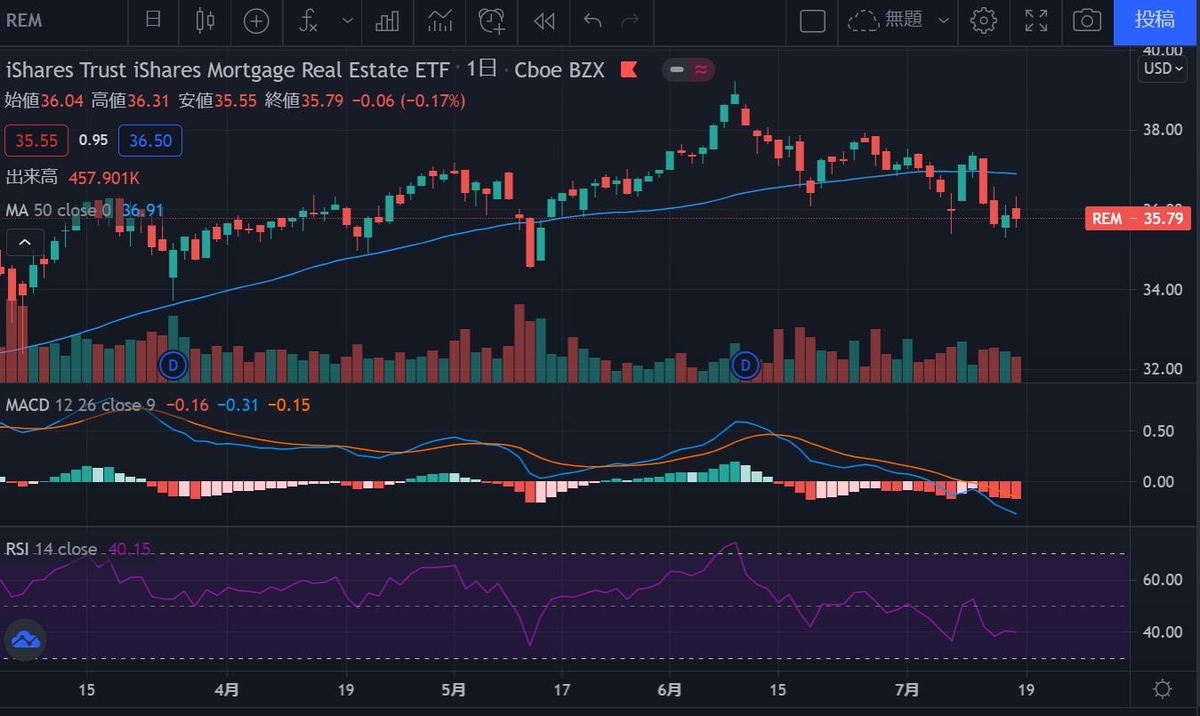Click the Cboe BZX exchange label

pos(560,70)
